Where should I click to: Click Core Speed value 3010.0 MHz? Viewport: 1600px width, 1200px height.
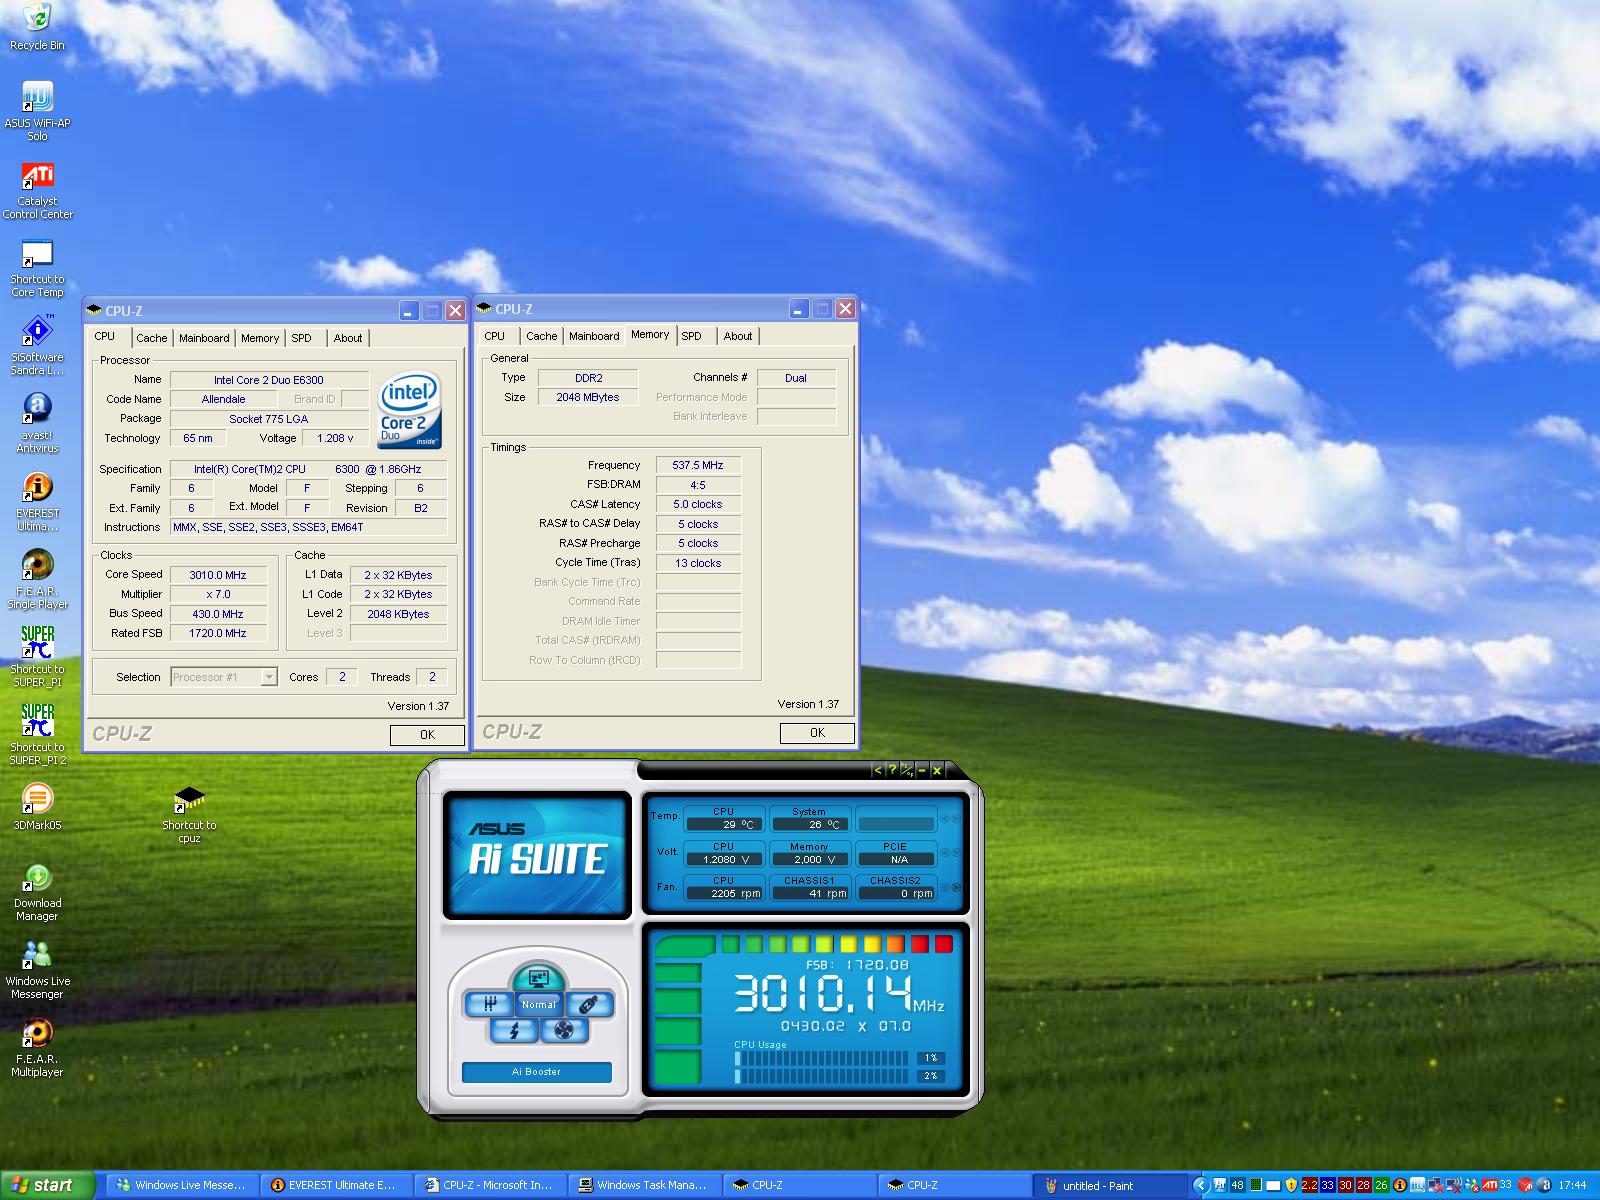(x=218, y=575)
